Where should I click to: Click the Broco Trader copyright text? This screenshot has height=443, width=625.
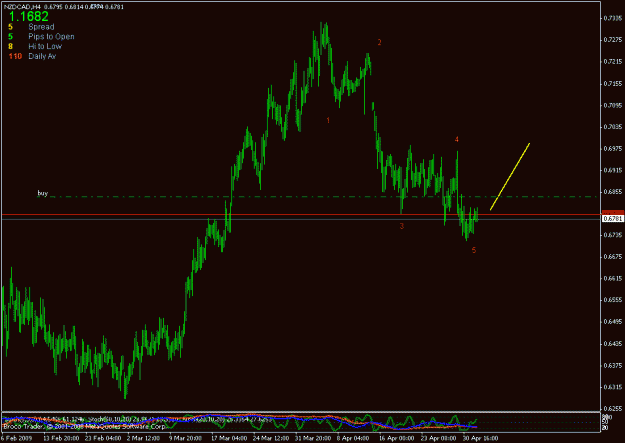(x=84, y=427)
